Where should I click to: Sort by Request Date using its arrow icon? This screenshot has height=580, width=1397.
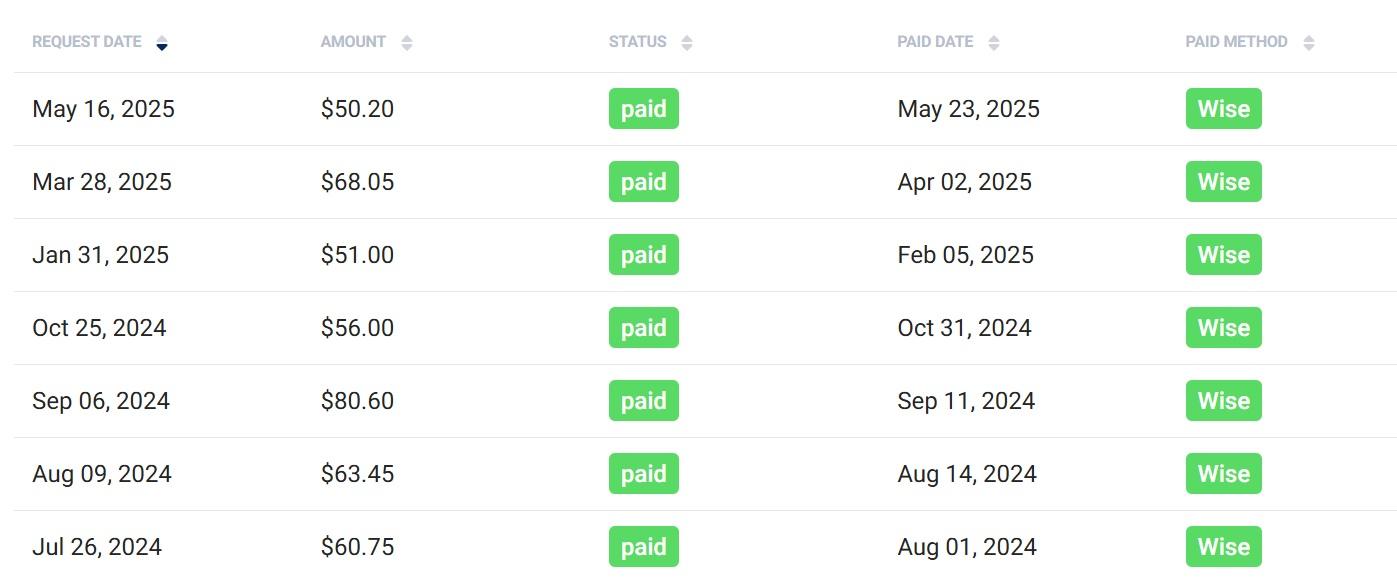pyautogui.click(x=162, y=43)
